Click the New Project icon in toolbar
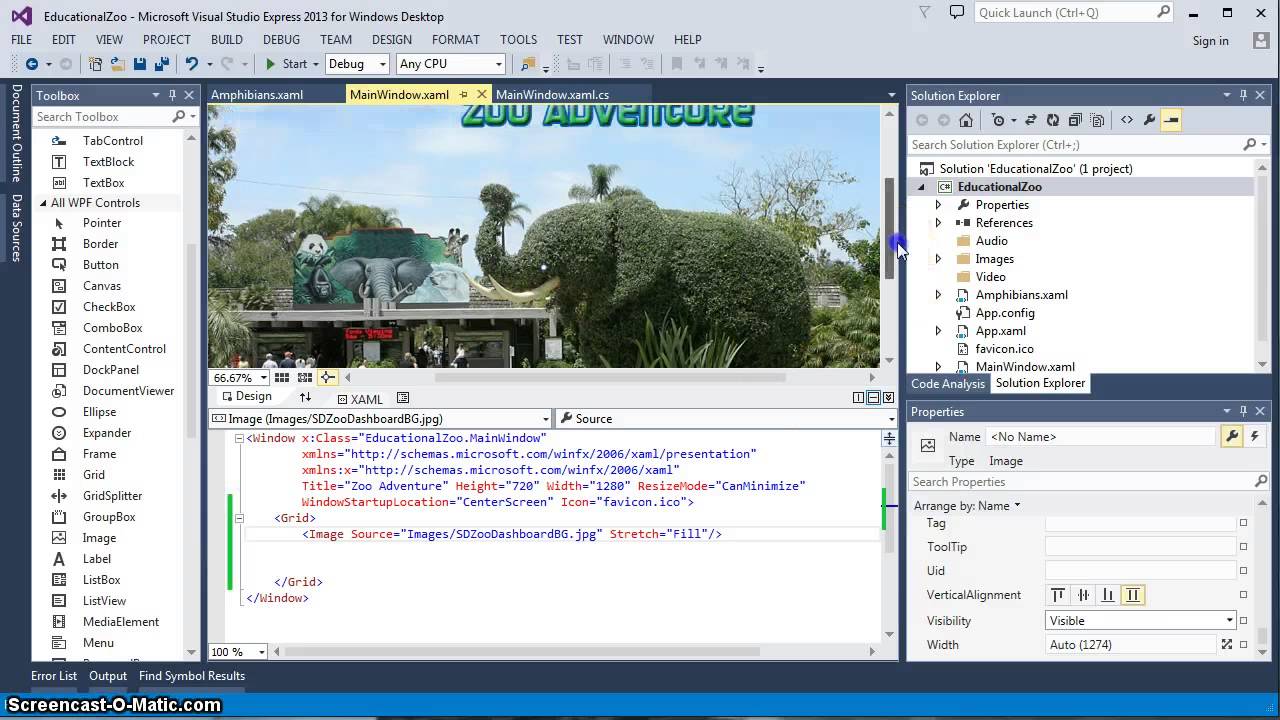 click(x=96, y=64)
